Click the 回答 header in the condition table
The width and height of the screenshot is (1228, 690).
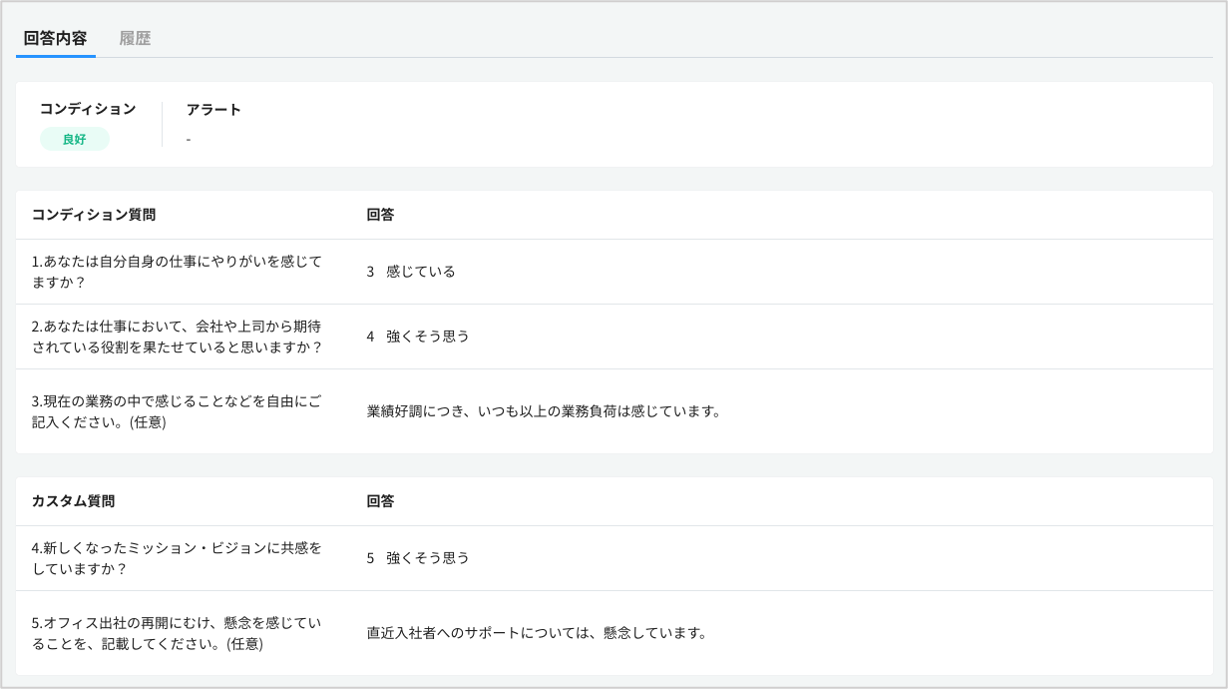pyautogui.click(x=380, y=215)
